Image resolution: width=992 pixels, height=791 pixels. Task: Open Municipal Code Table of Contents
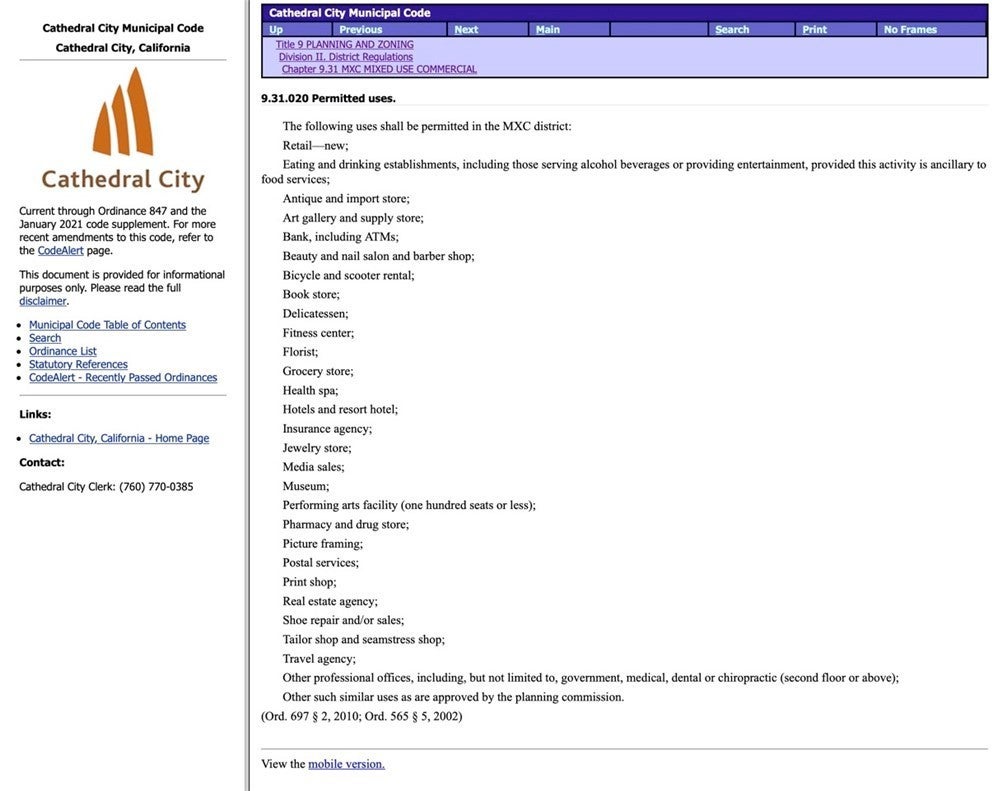pos(107,325)
